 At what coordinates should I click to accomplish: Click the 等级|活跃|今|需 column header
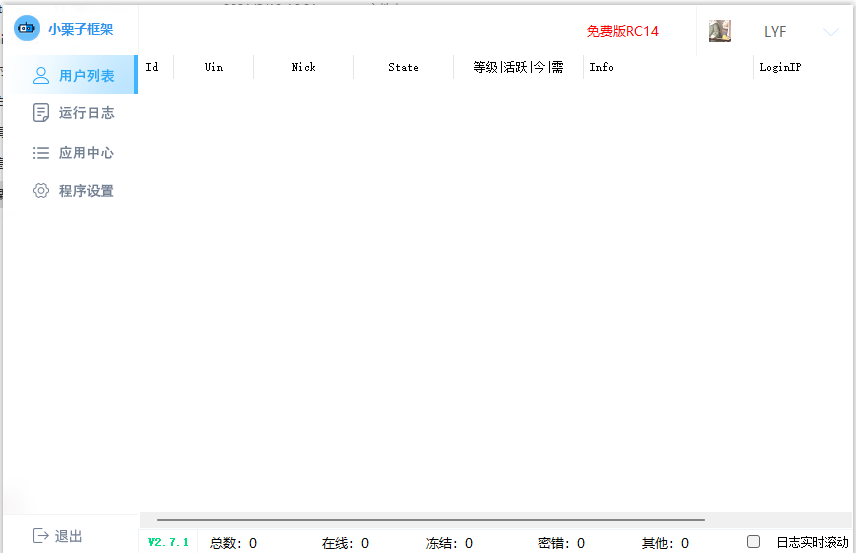pyautogui.click(x=518, y=67)
